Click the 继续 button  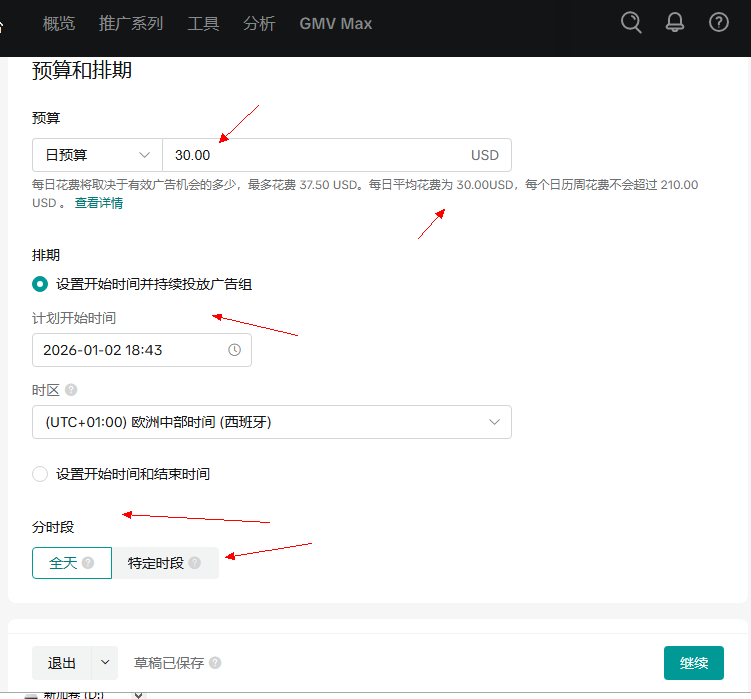pyautogui.click(x=693, y=663)
